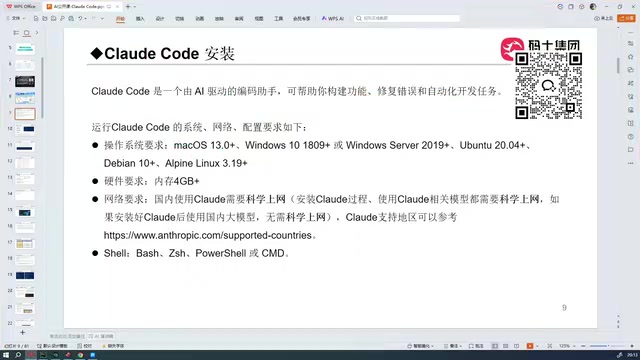Click the notes placeholder 单击此处添加备注
Screen dimensions: 640x360
point(67,336)
